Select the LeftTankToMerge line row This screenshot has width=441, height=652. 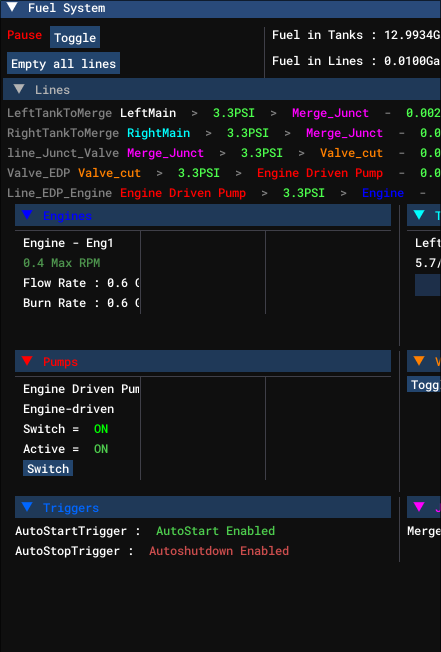pos(224,113)
